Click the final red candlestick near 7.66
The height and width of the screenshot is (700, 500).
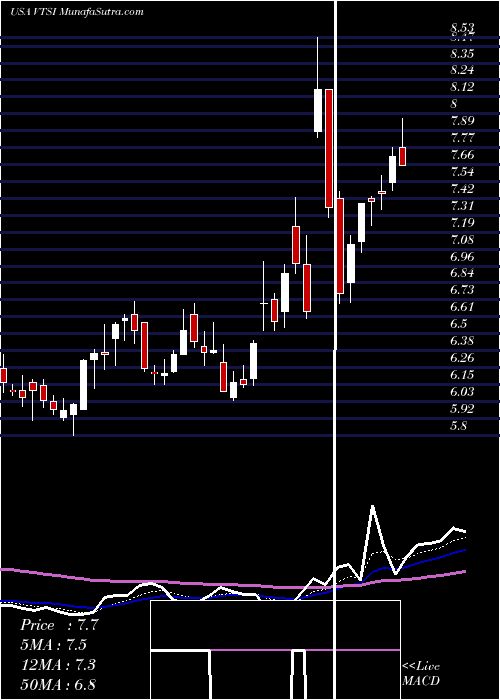pos(402,156)
